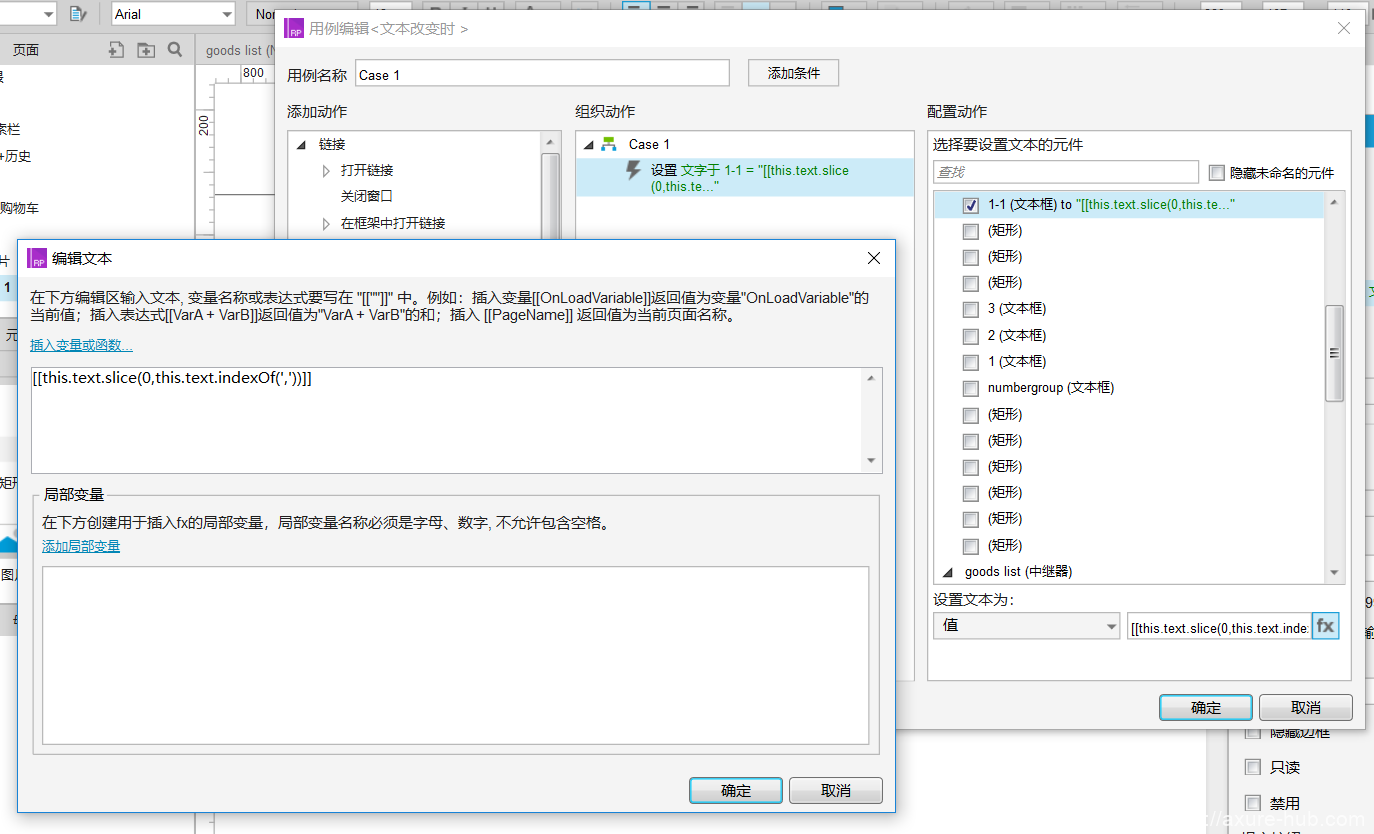Toggle the 只读 checkbox in background window
Screen dimensions: 1374x834
point(1252,767)
